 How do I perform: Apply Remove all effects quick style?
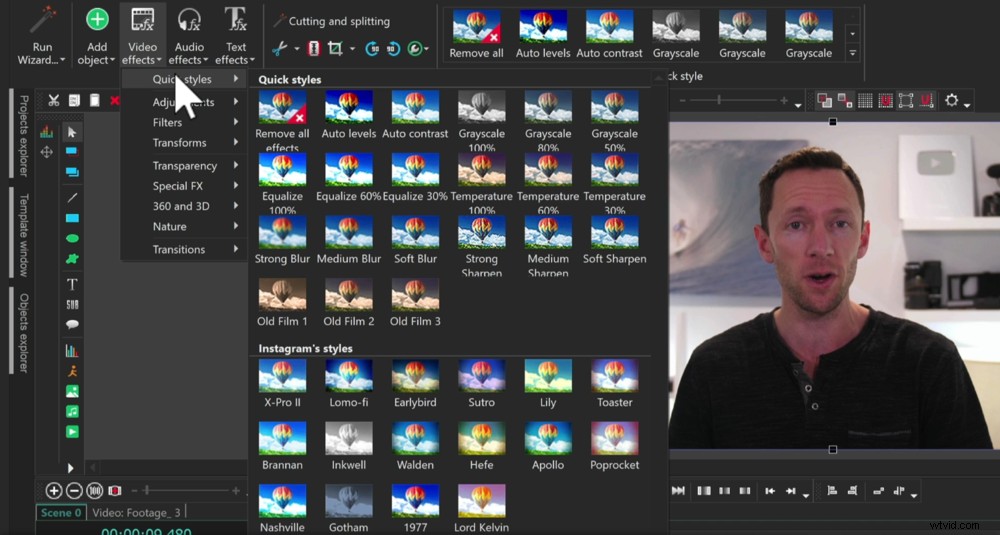pos(282,120)
